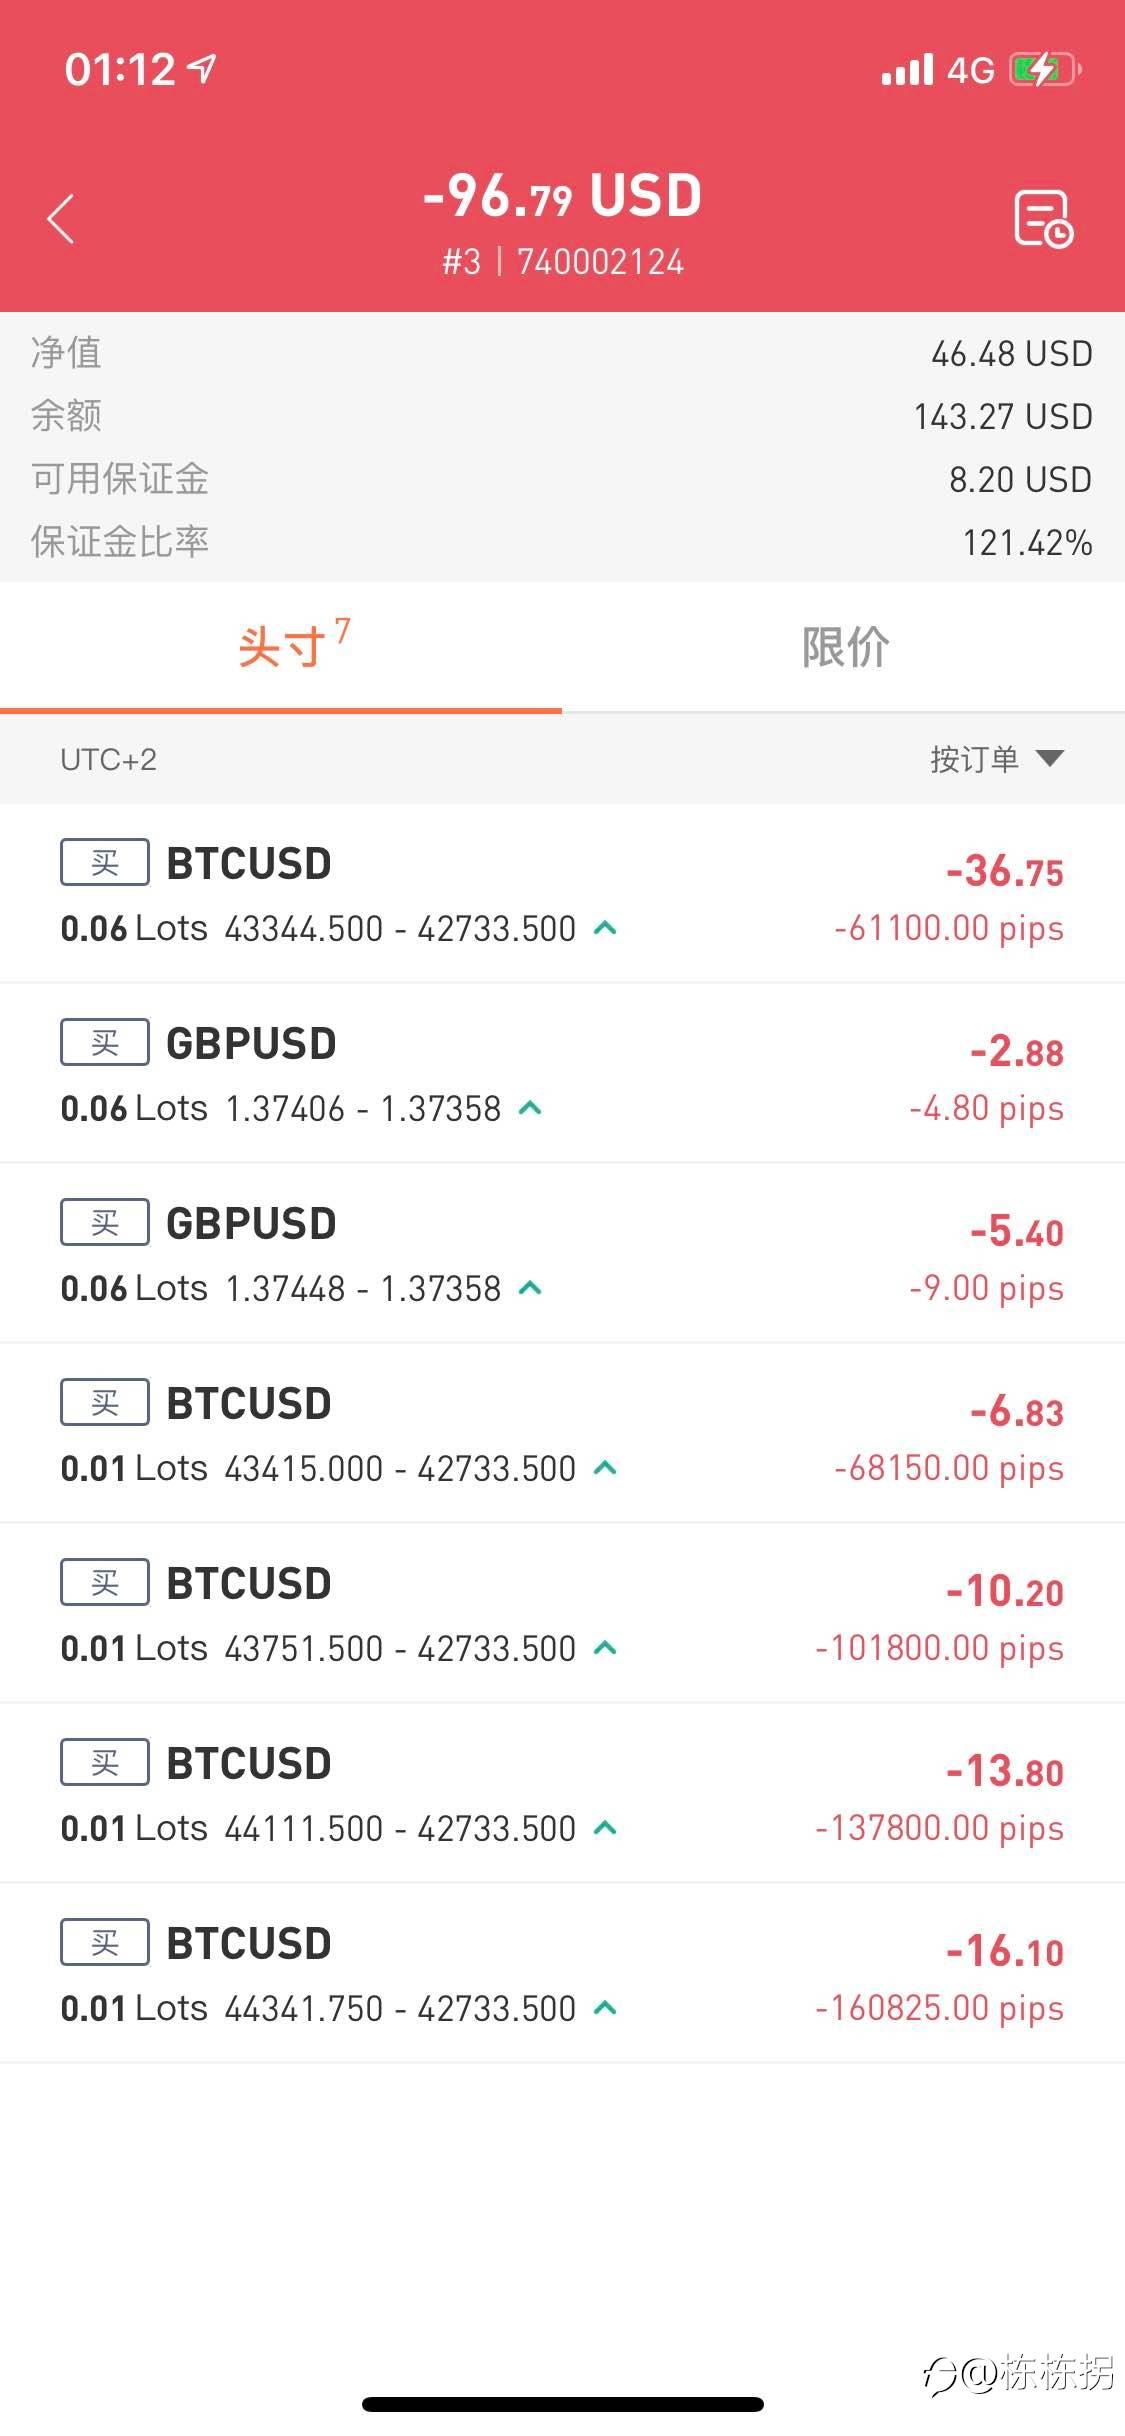
Task: Tap the -96.79 USD account header
Action: click(x=562, y=195)
